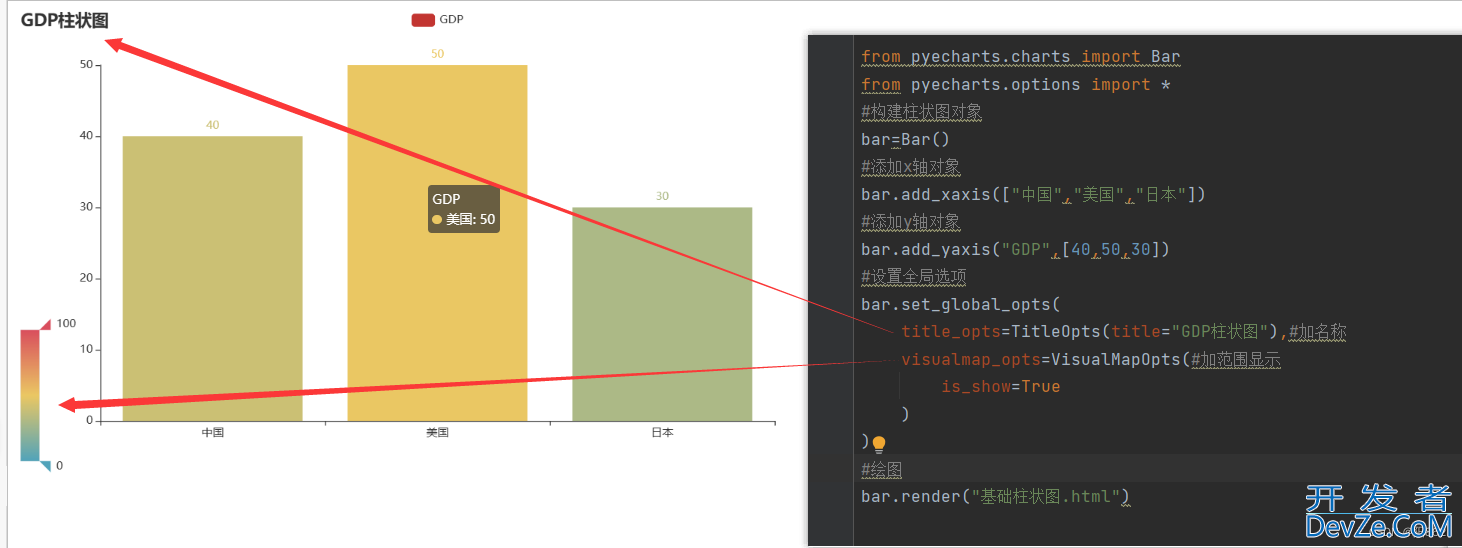This screenshot has width=1462, height=548.
Task: Click the y-axis tick label 50
Action: (x=86, y=65)
